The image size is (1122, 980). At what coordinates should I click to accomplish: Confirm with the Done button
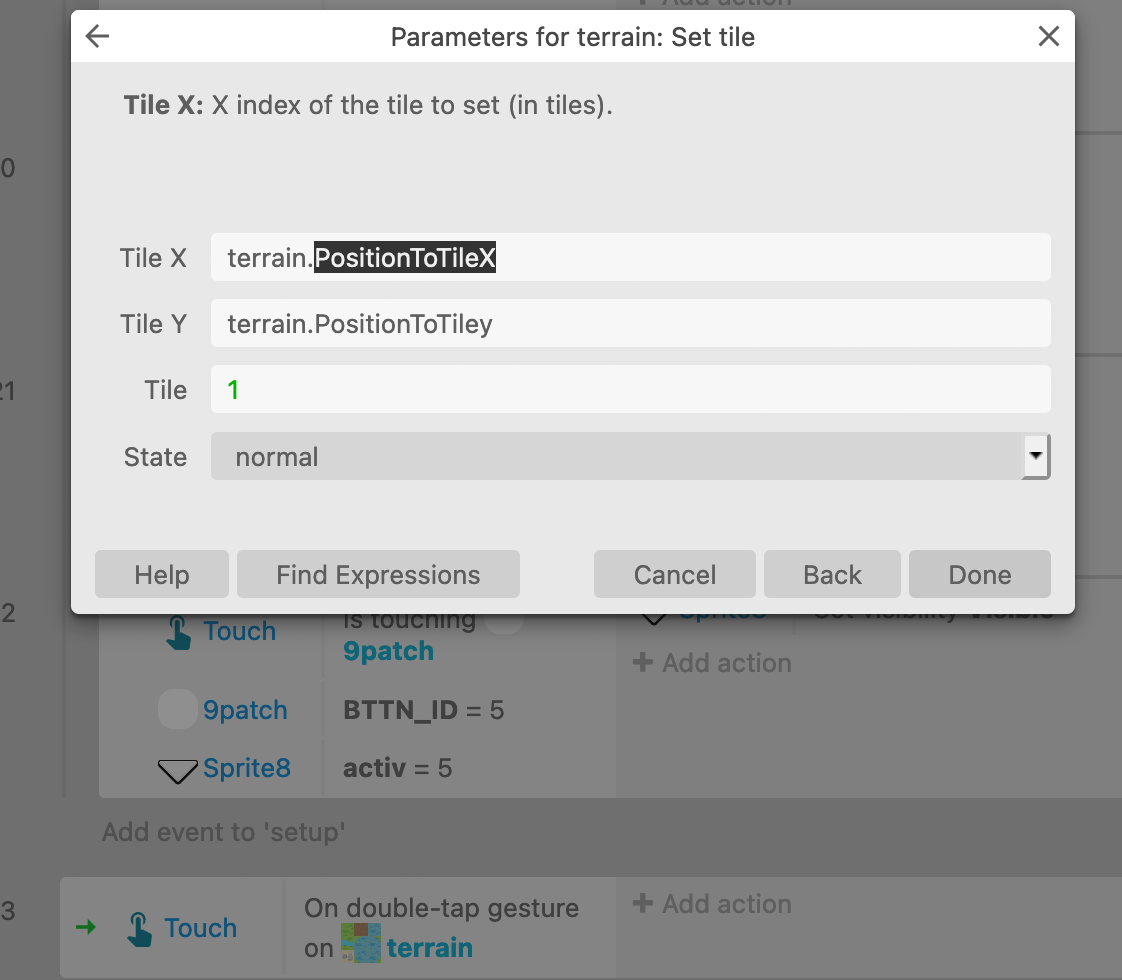(x=980, y=574)
